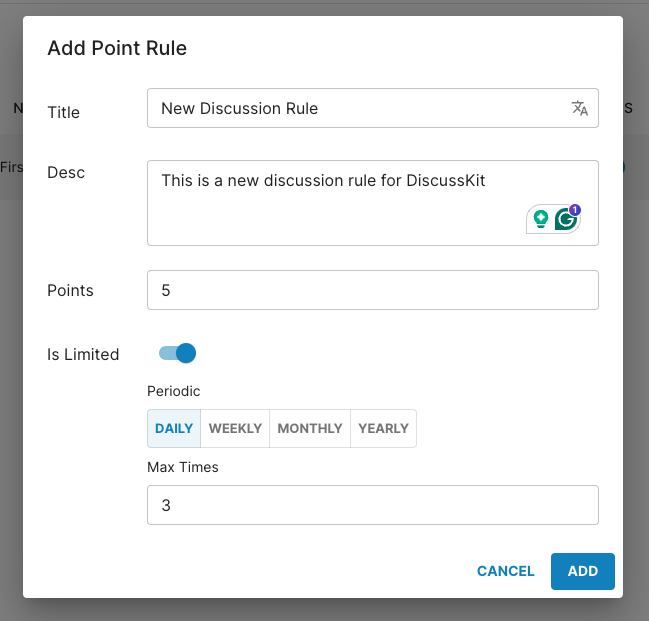649x621 pixels.
Task: Focus the Title field with New Discussion Rule
Action: [x=355, y=108]
